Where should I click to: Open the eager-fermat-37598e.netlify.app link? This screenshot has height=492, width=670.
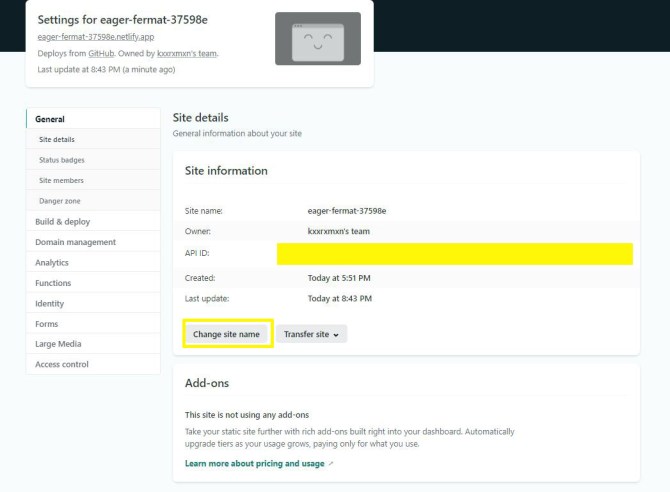click(x=96, y=37)
